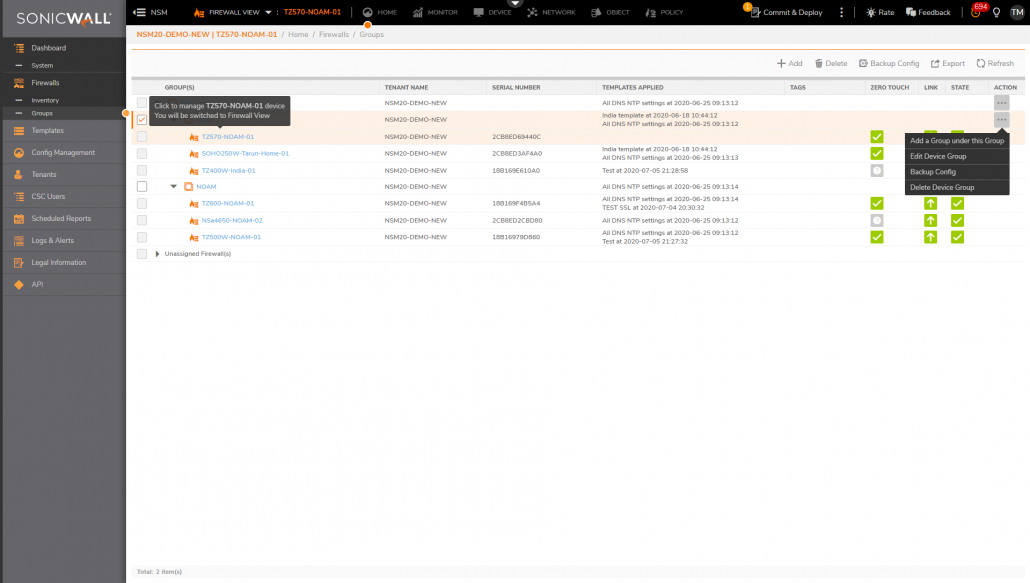Check the checkbox for TZ400W-India-01 row
This screenshot has width=1030, height=583.
click(141, 170)
